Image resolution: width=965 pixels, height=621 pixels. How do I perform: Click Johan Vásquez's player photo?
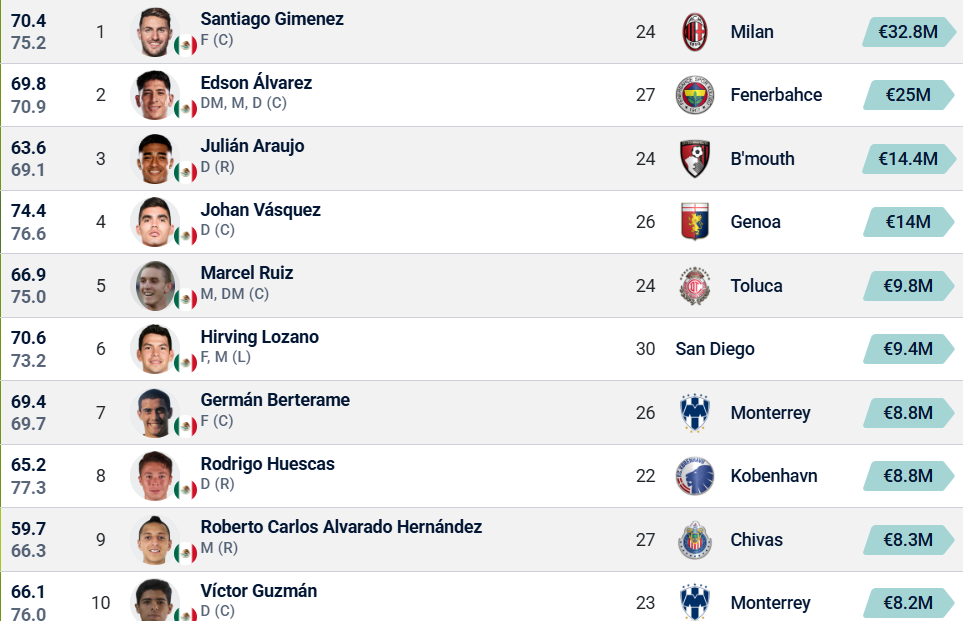pos(156,222)
